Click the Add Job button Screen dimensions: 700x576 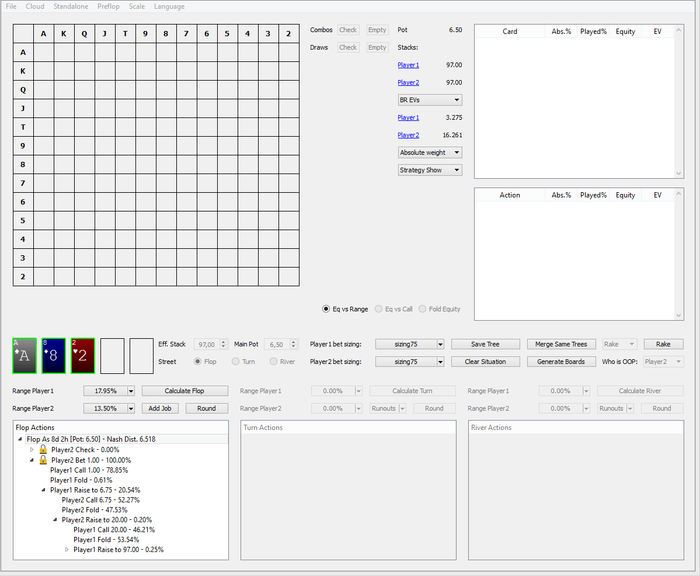coord(160,409)
